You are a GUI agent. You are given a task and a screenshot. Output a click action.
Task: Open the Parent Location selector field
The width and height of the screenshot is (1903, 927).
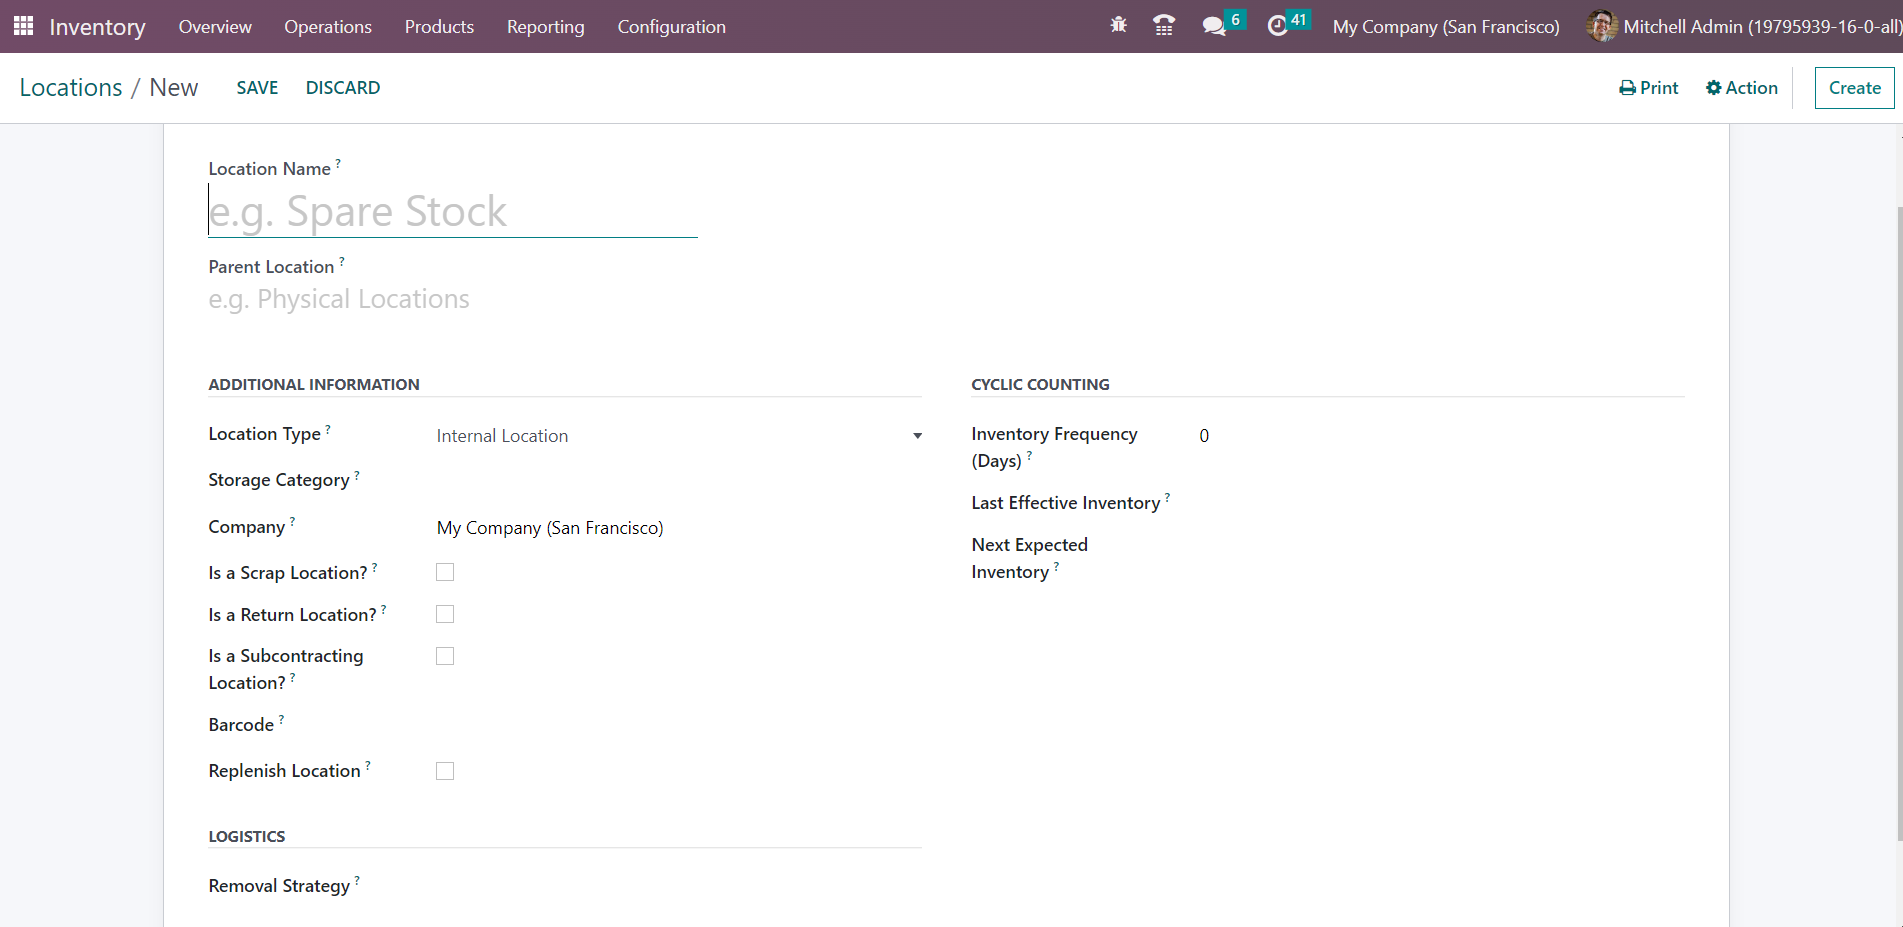pyautogui.click(x=452, y=300)
